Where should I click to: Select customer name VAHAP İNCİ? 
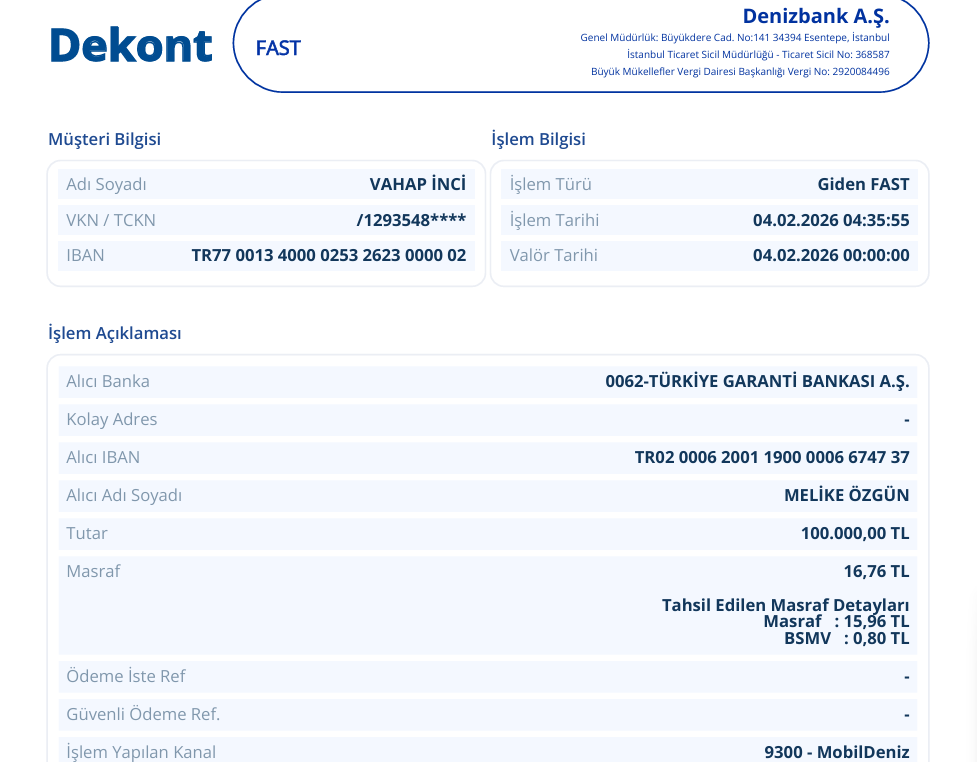tap(417, 184)
